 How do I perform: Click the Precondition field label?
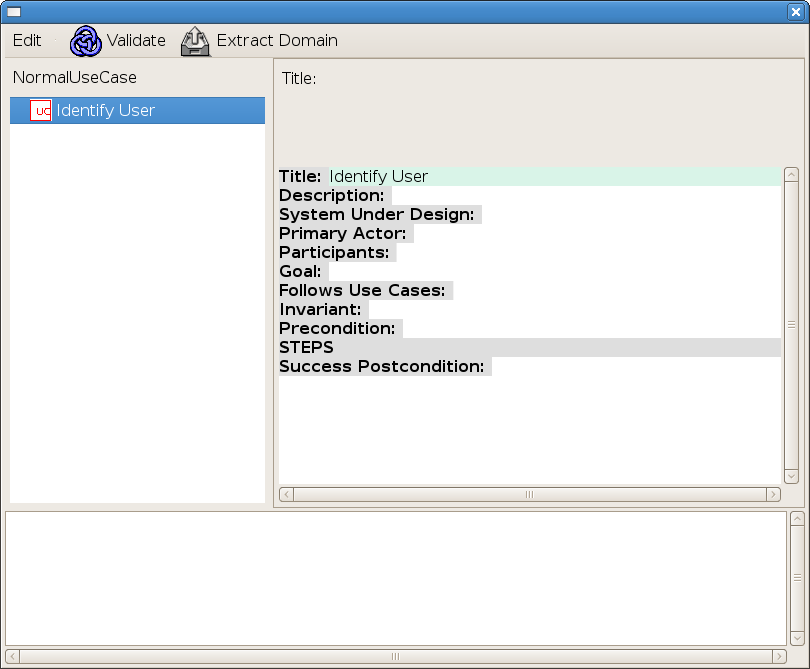(x=337, y=329)
